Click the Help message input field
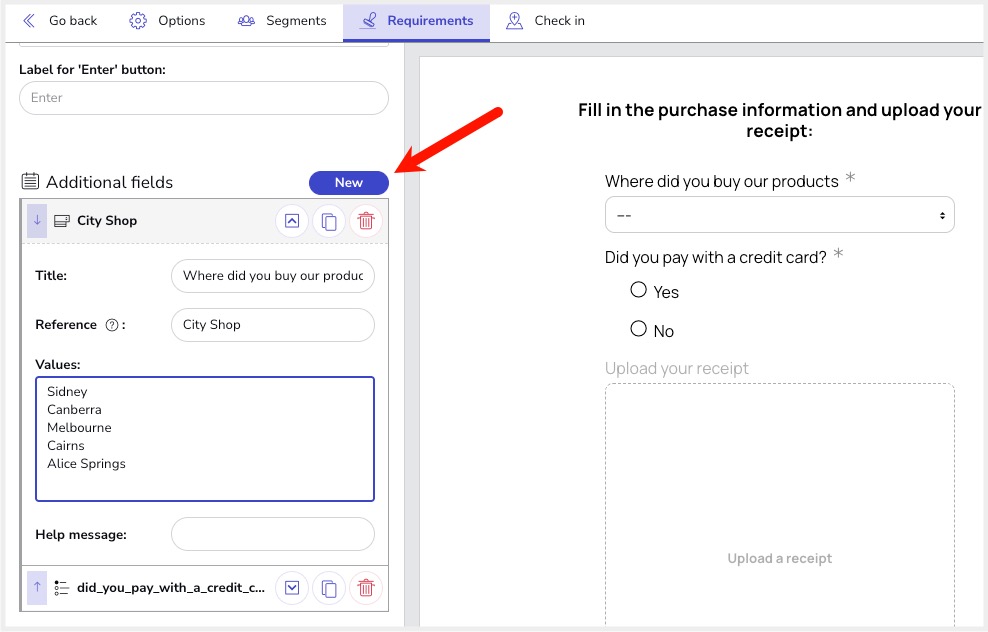 point(272,535)
